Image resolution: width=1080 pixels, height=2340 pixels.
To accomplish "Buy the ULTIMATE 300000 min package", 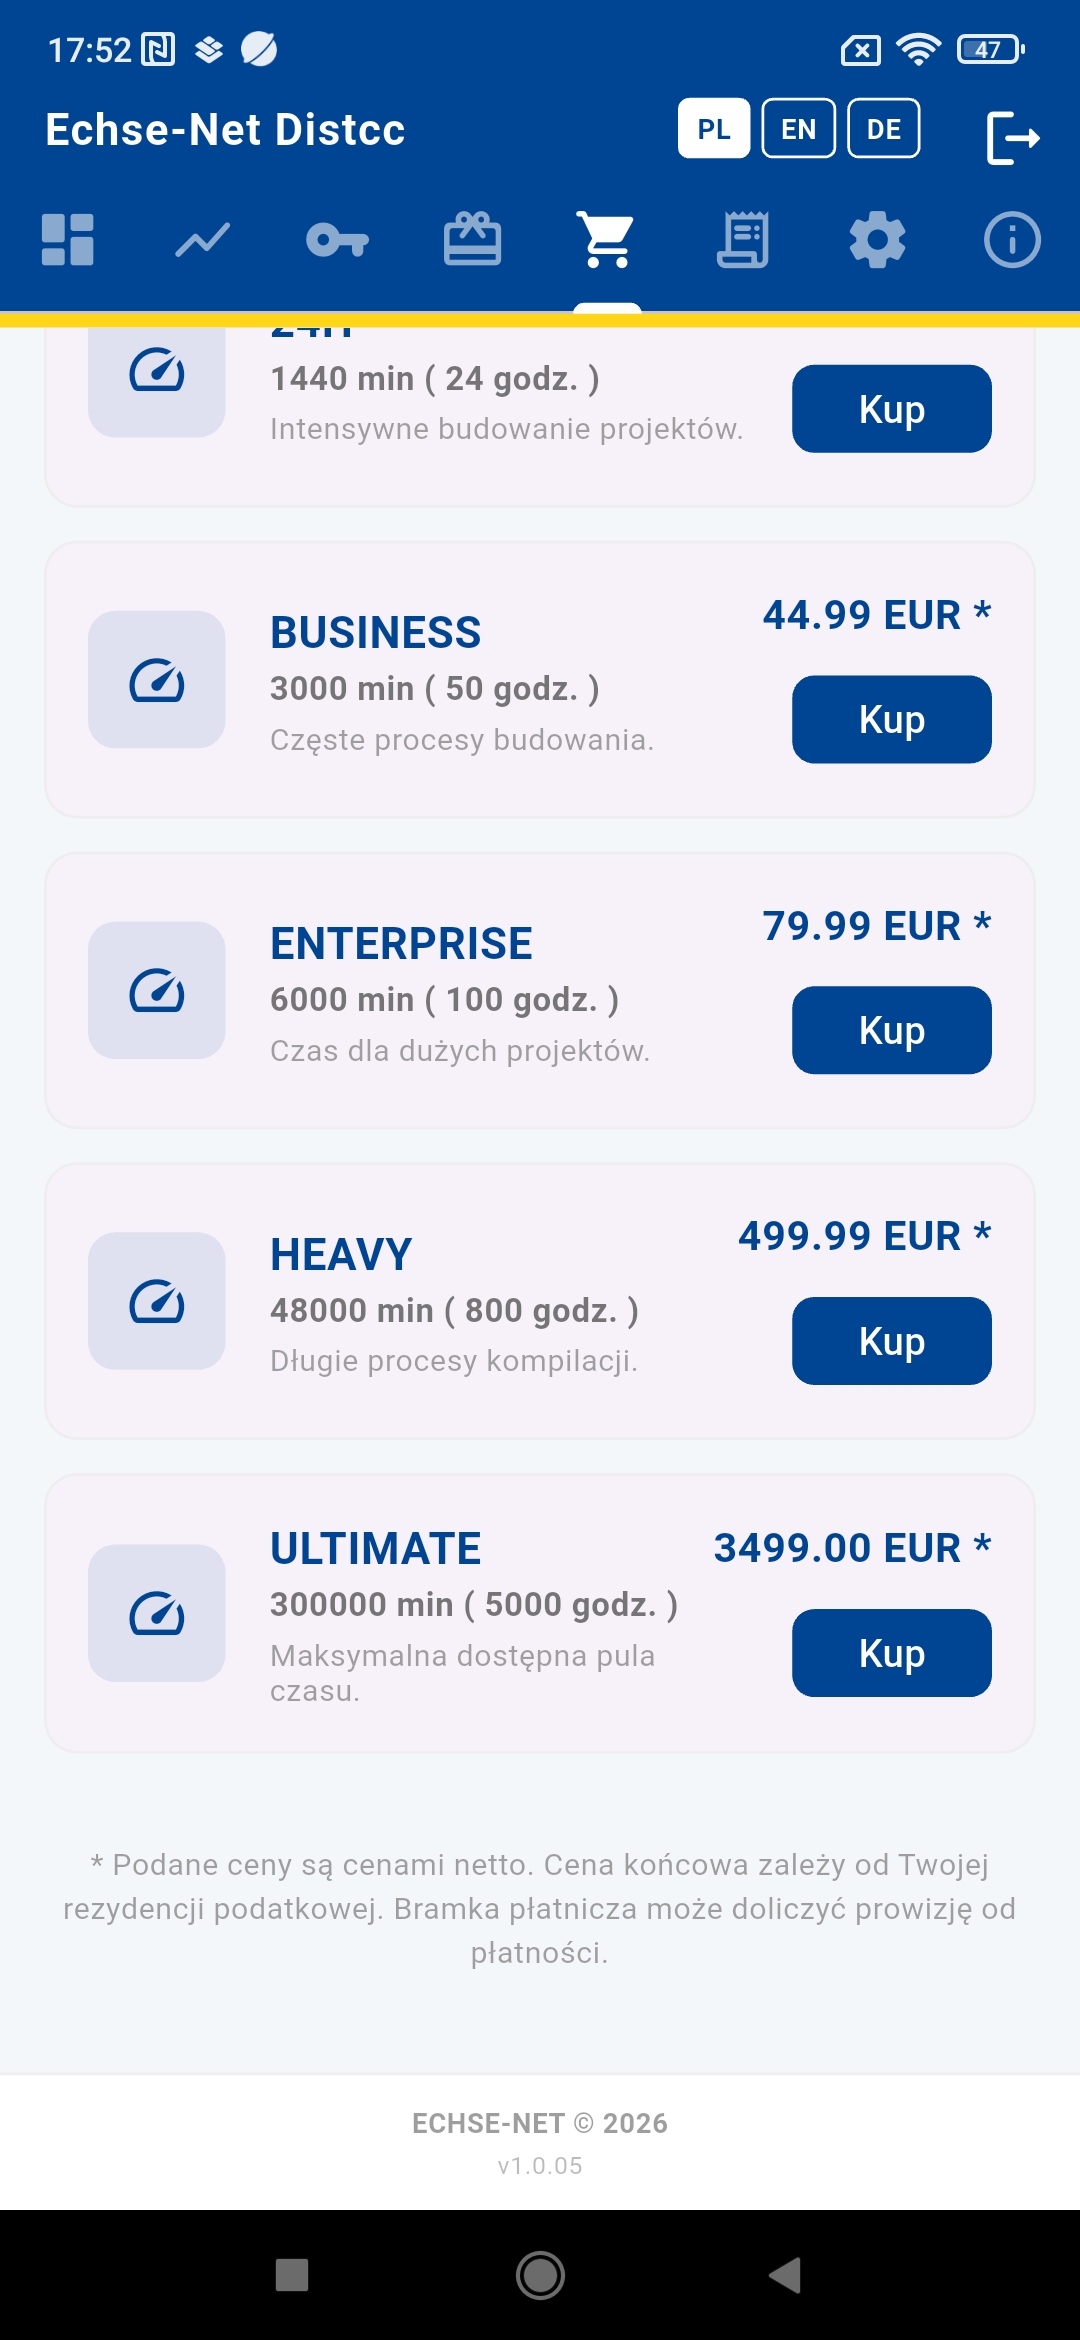I will tap(892, 1653).
